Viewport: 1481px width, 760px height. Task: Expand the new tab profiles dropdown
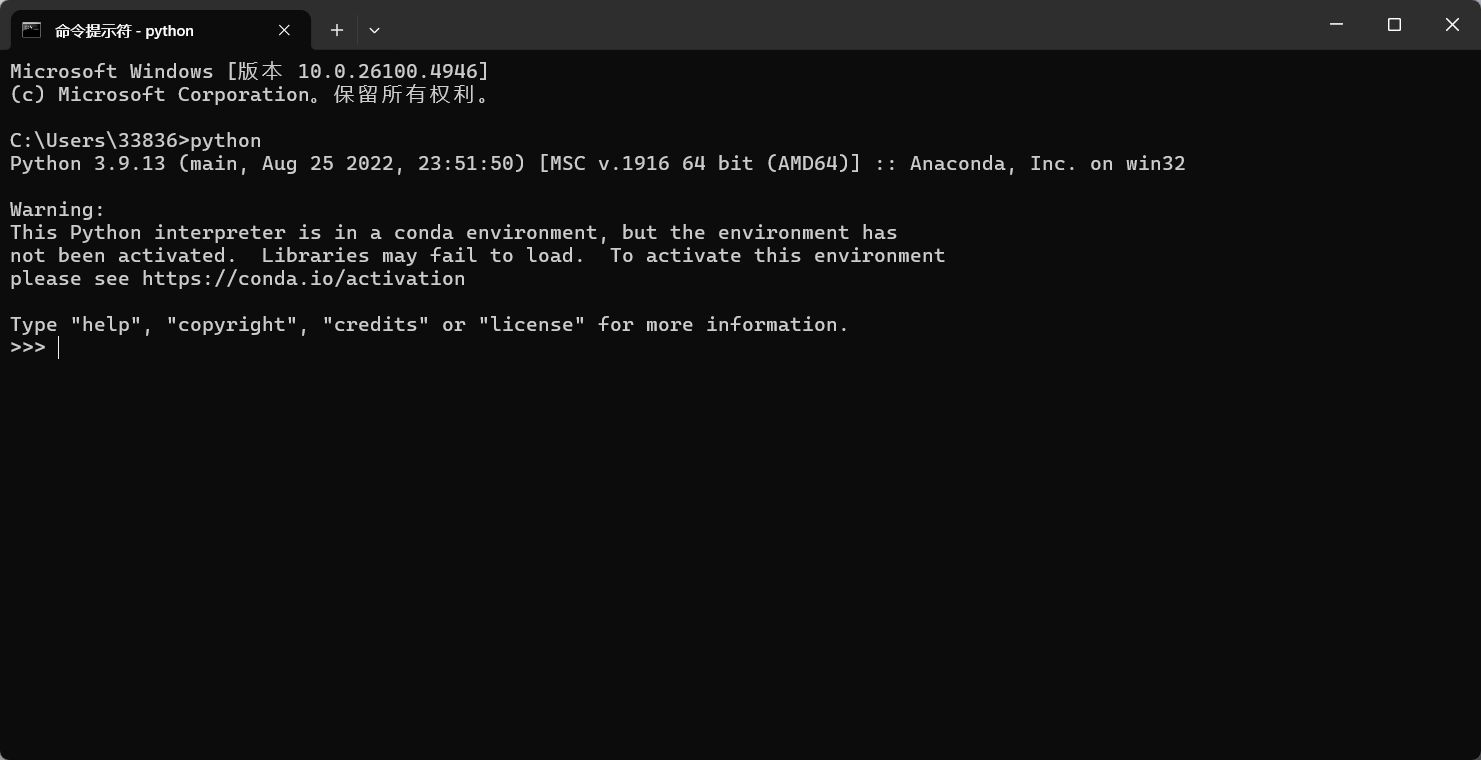pyautogui.click(x=374, y=30)
